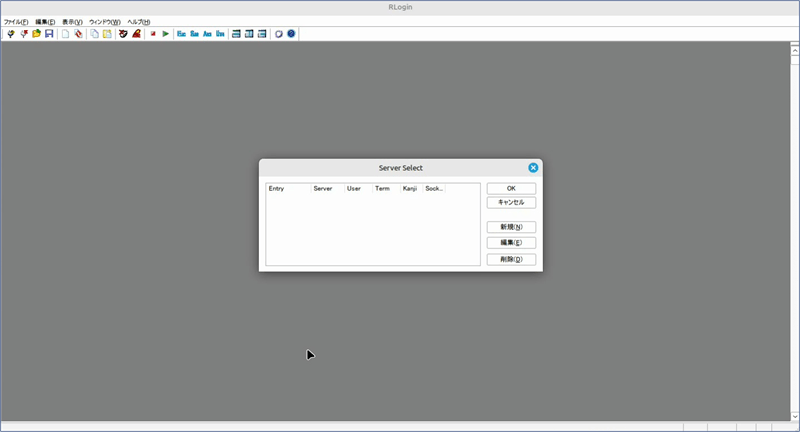Viewport: 800px width, 432px height.
Task: Click the last of three pane layout icons
Action: pyautogui.click(x=262, y=34)
